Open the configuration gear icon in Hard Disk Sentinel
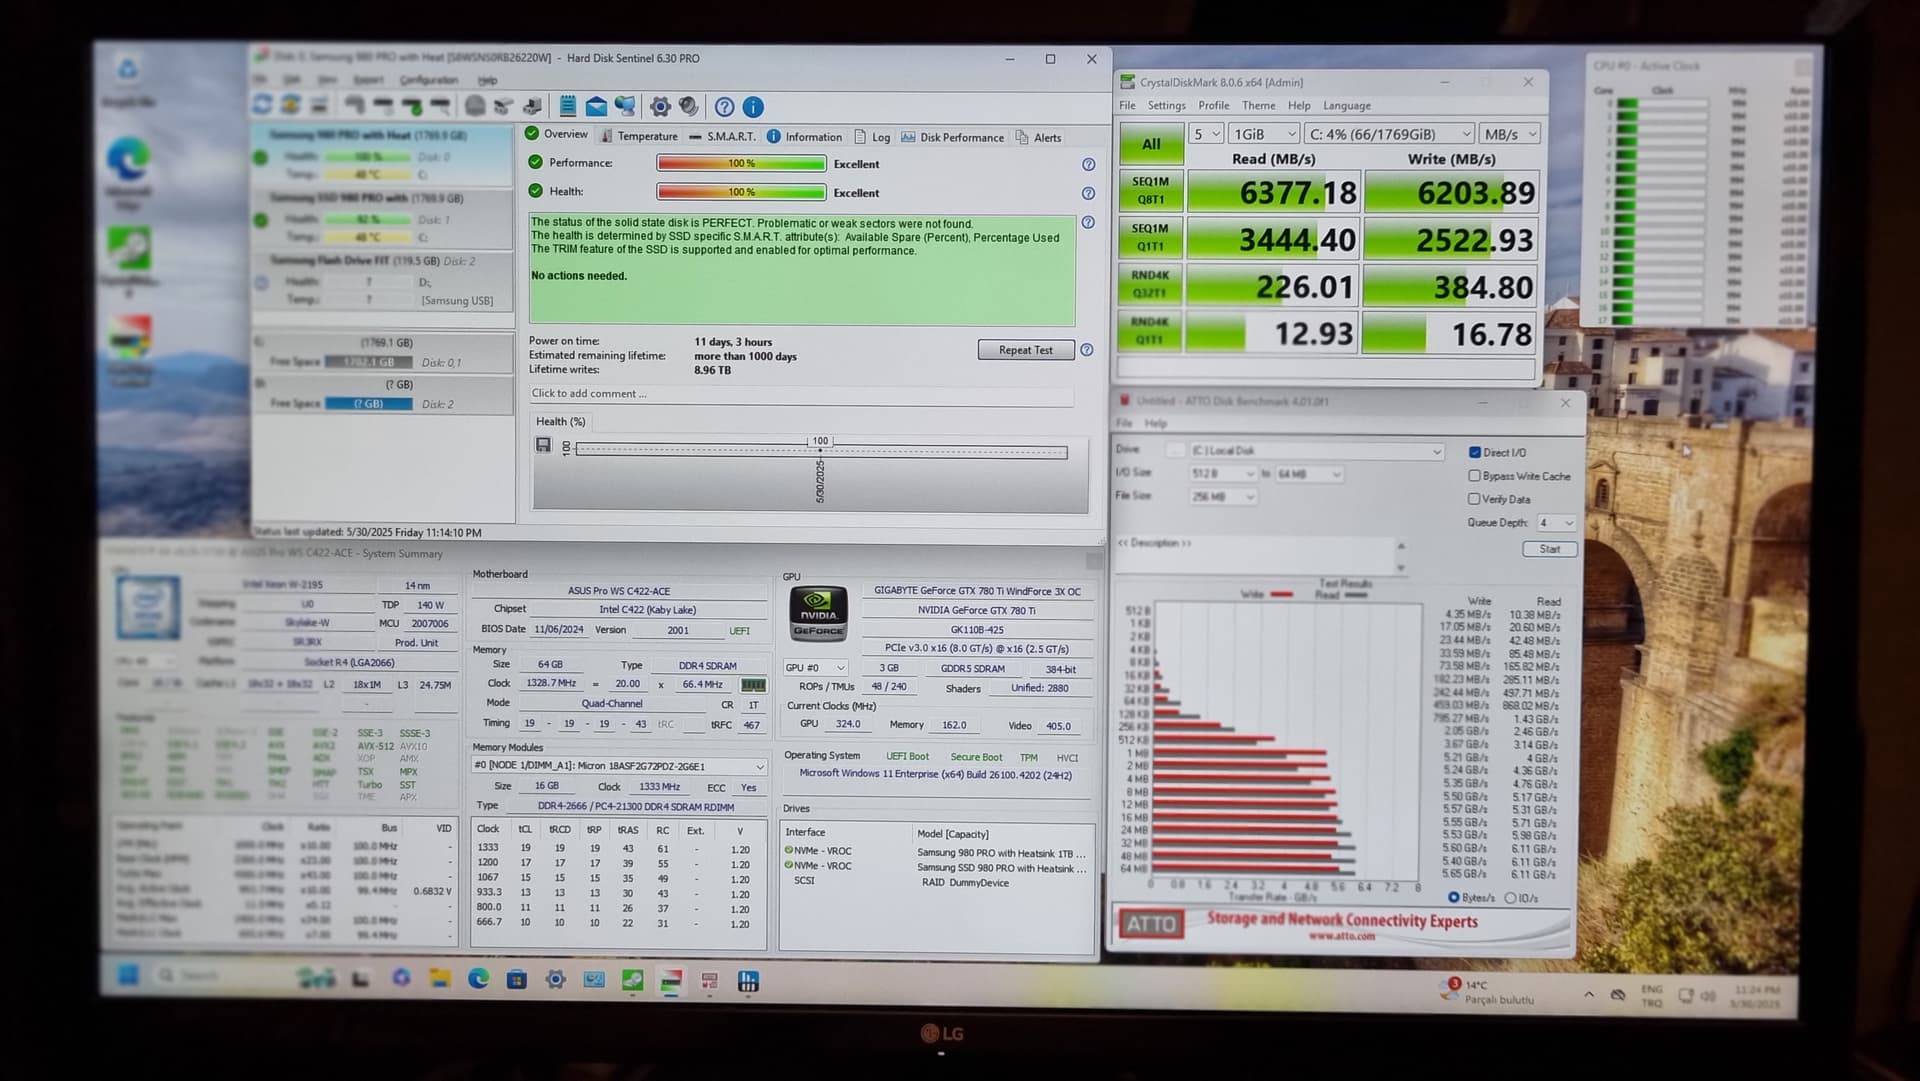The width and height of the screenshot is (1920, 1081). pyautogui.click(x=660, y=106)
